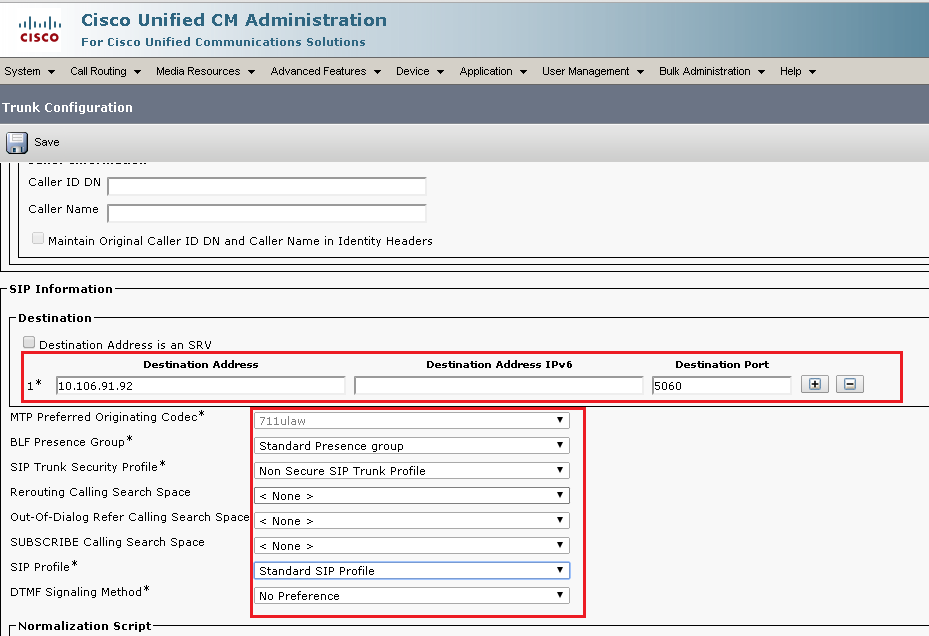Check Maintain Original Caller ID DN option
The height and width of the screenshot is (636, 929).
coord(38,238)
